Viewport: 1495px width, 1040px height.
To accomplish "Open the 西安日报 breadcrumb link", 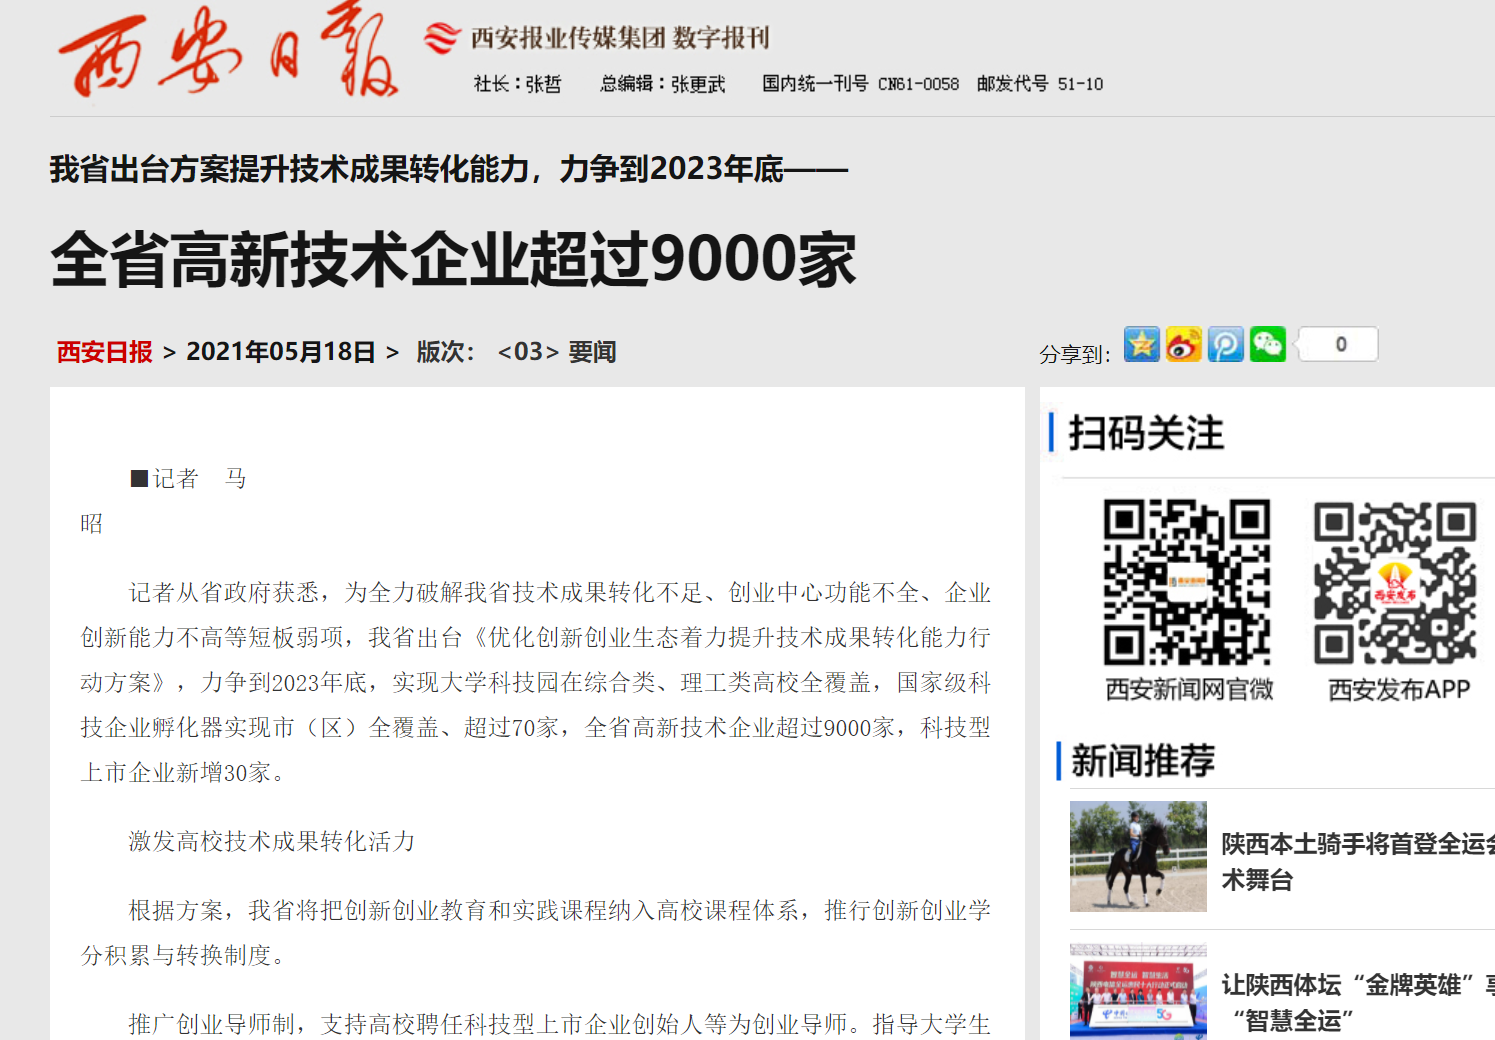I will 104,352.
